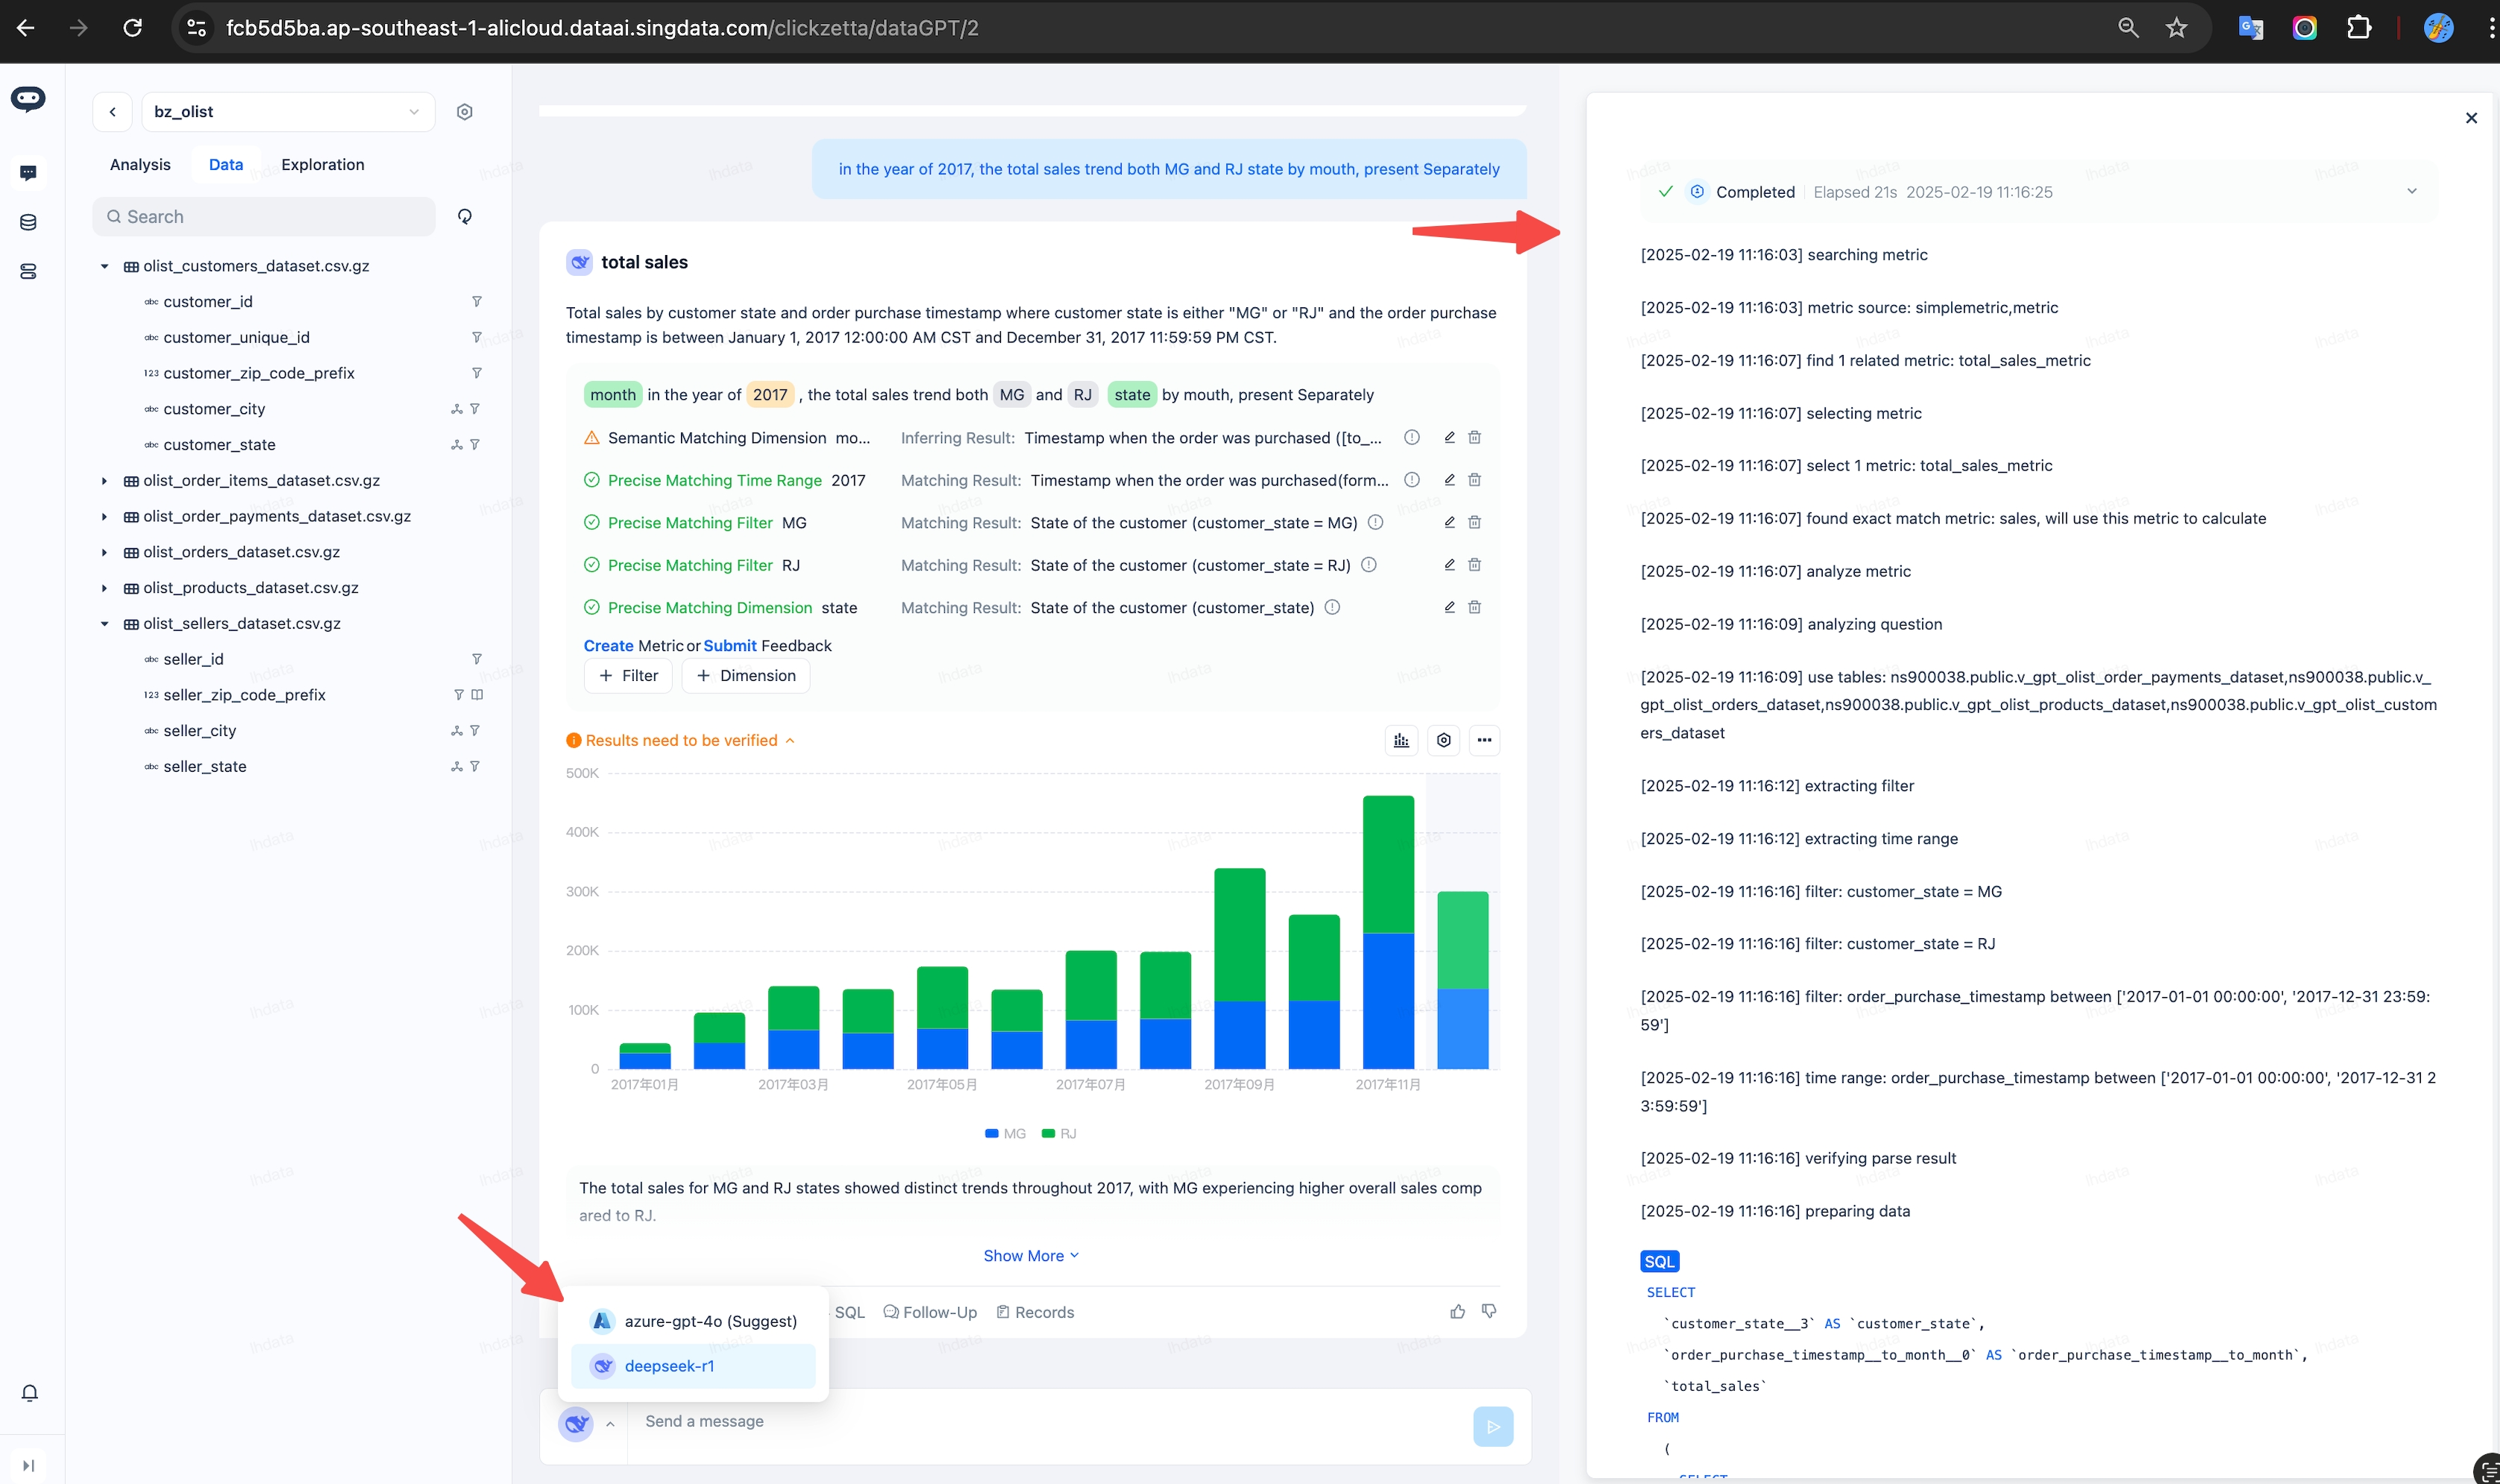Toggle the RJ series in chart legend
Screen dimensions: 2500x1484
[1059, 1133]
